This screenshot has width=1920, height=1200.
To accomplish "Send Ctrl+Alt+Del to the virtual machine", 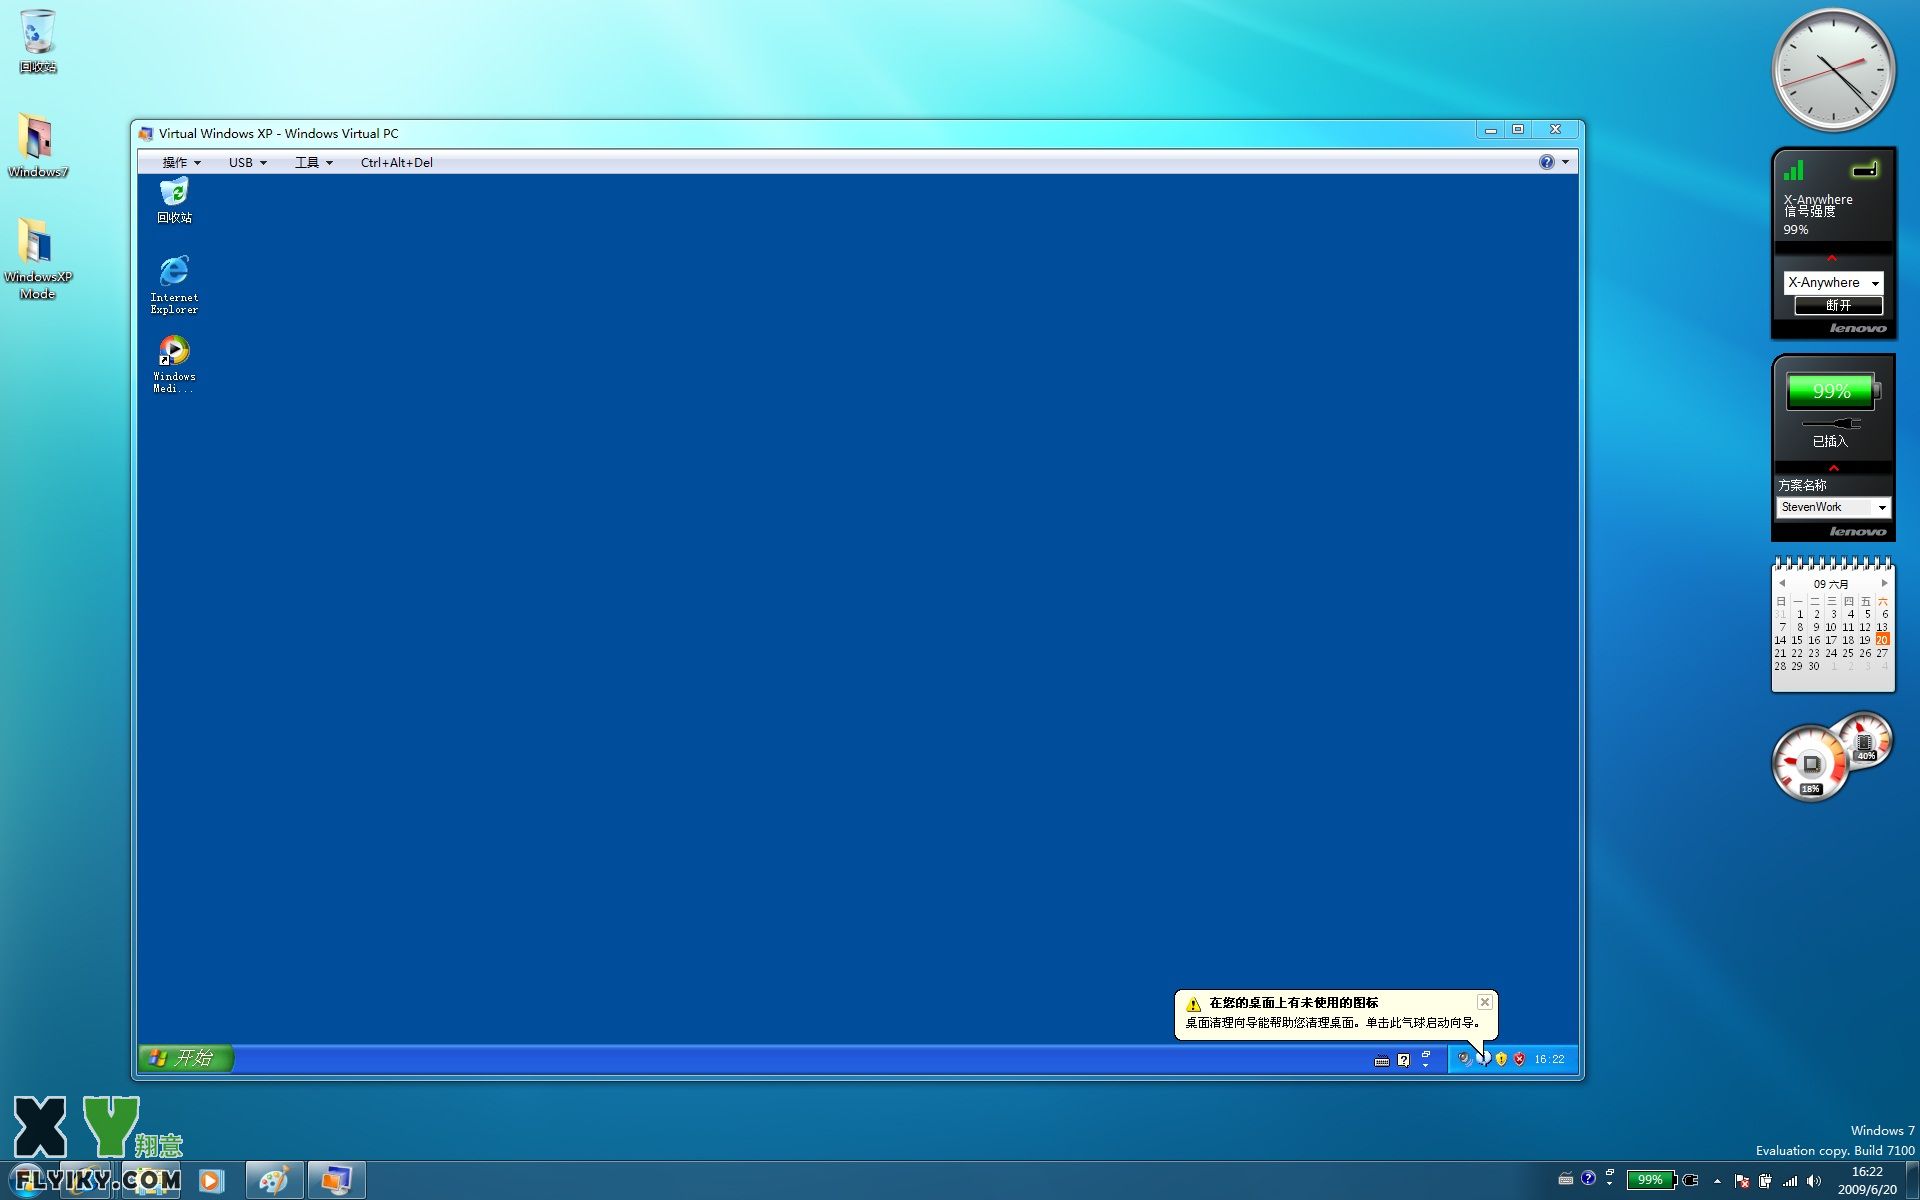I will (396, 162).
